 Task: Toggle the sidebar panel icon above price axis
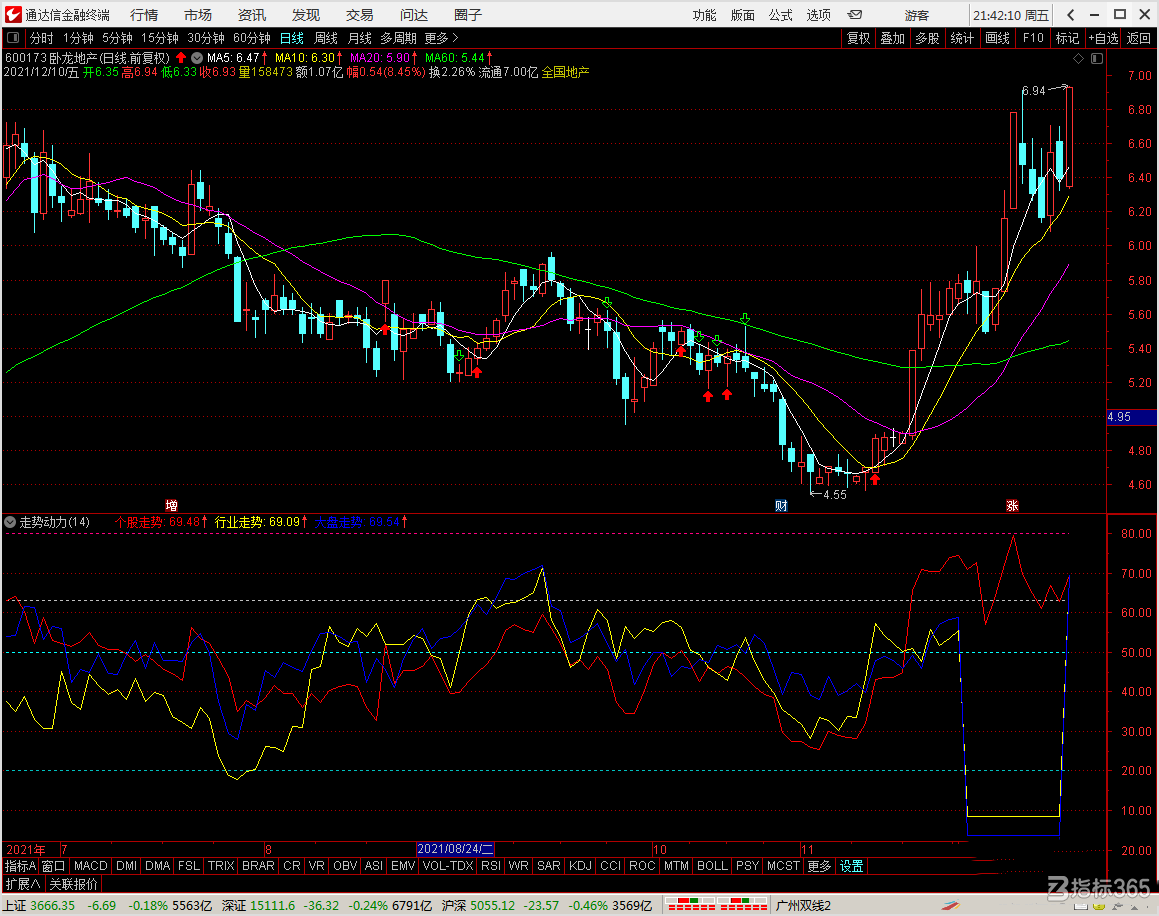(x=1097, y=58)
